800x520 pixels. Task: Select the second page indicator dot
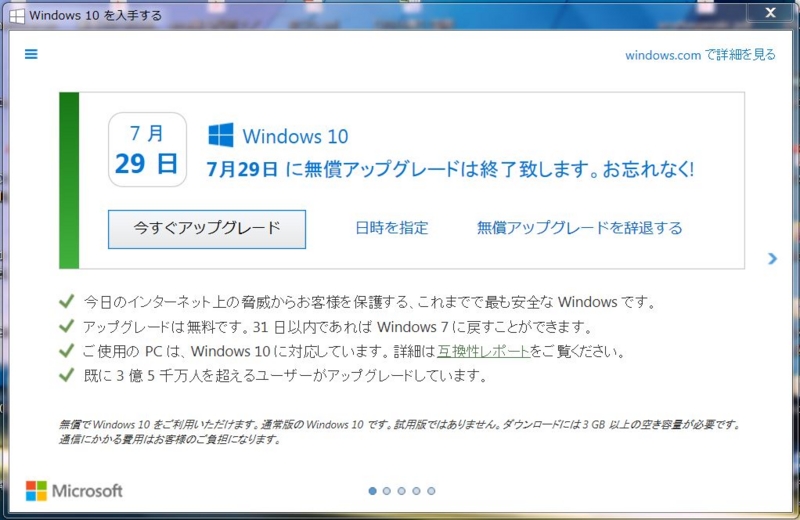coord(387,491)
